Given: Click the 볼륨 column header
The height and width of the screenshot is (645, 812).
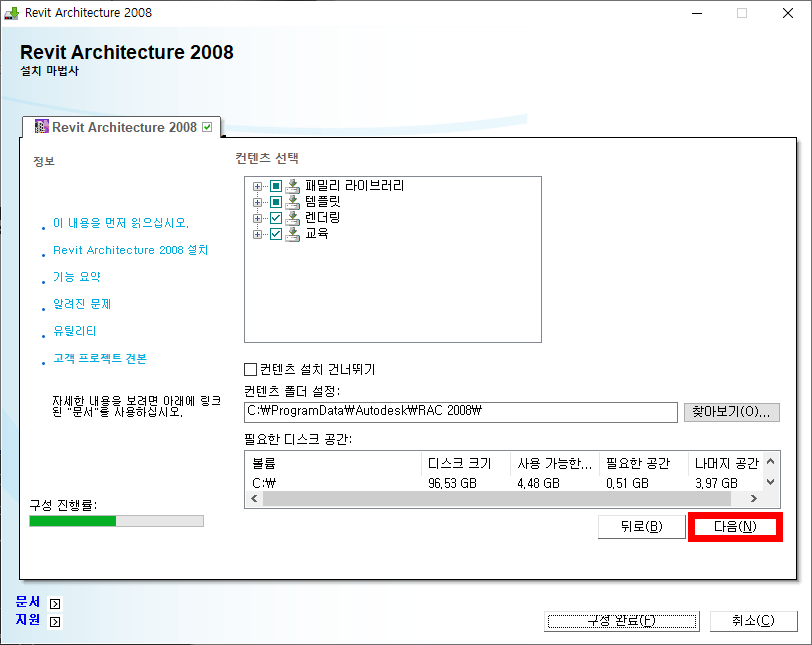Looking at the screenshot, I should click(x=335, y=463).
